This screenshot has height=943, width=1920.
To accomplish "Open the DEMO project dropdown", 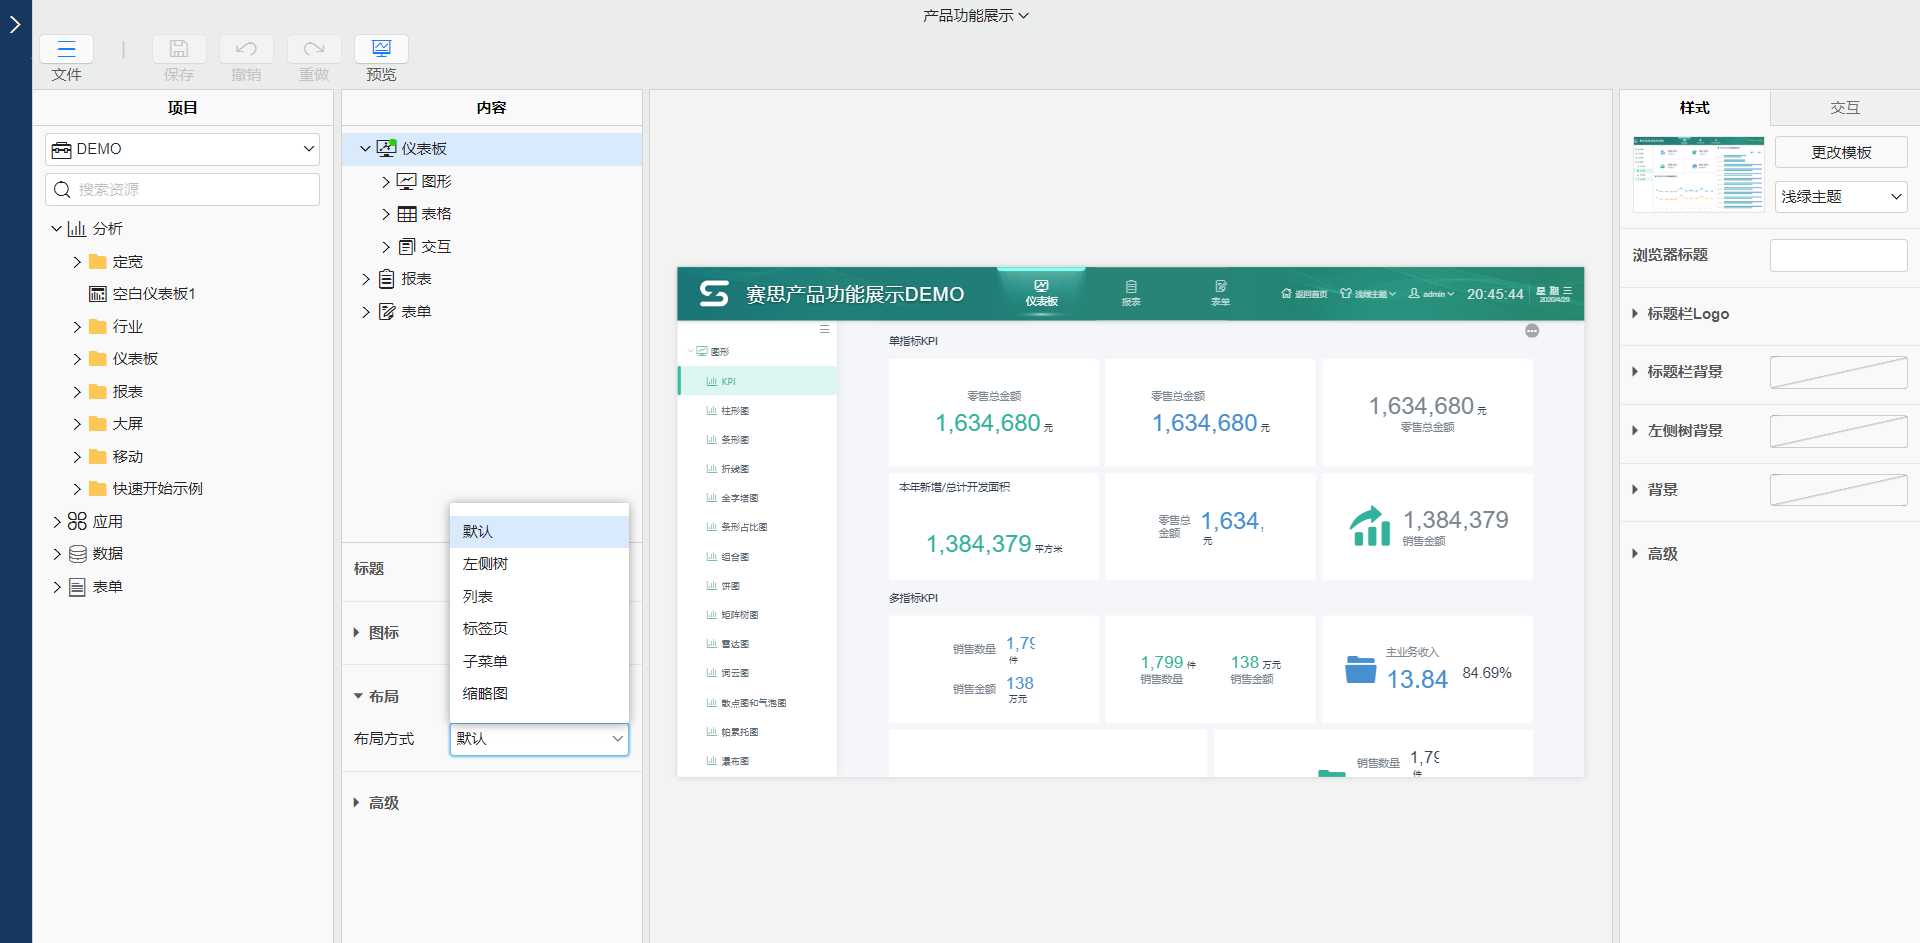I will 182,149.
